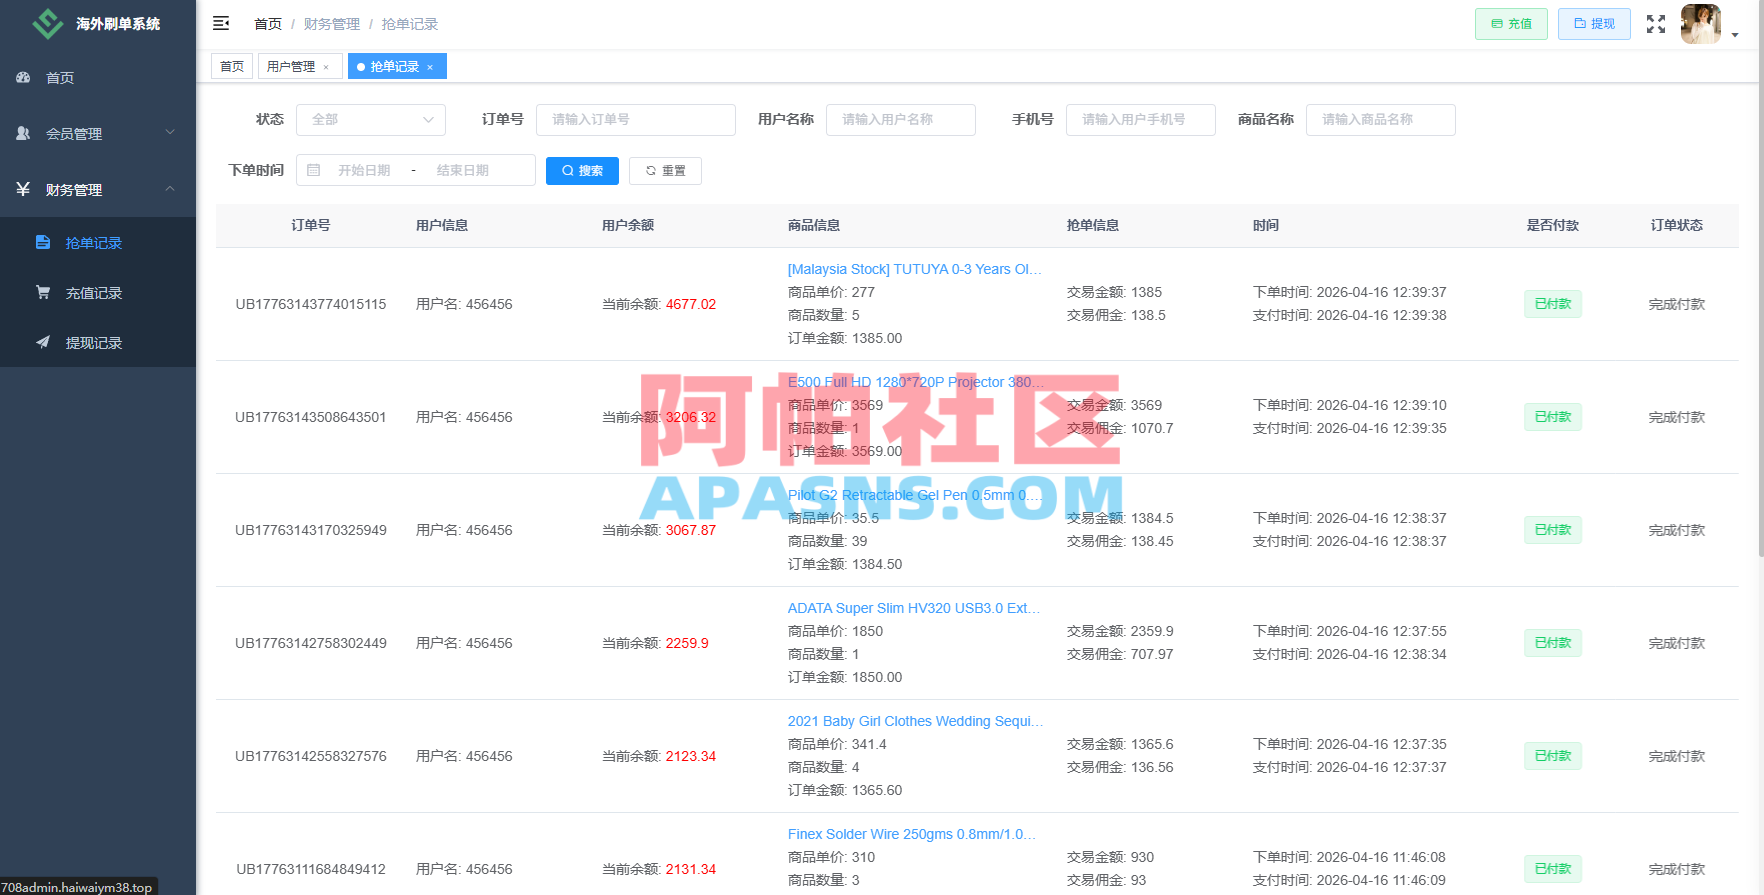Focus the 商品名称 input field
The image size is (1764, 895).
point(1381,120)
